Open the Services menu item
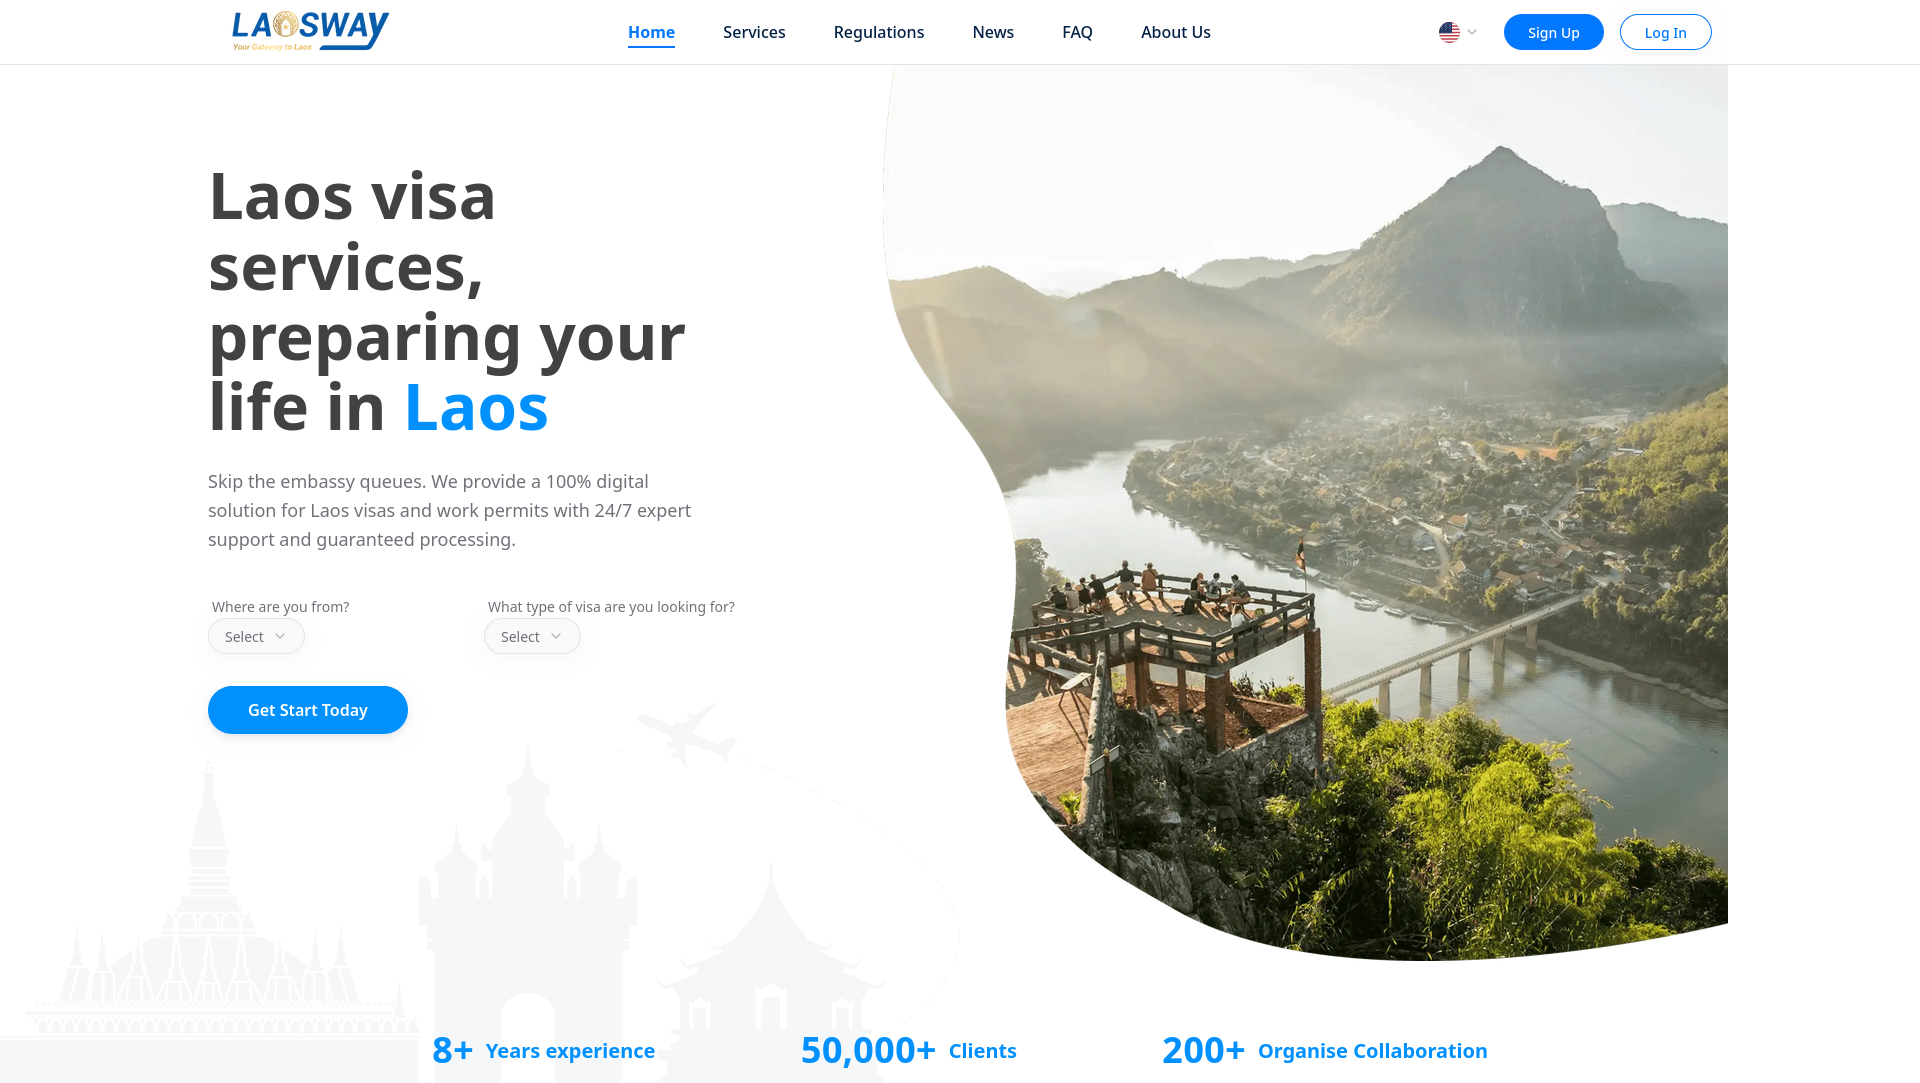Screen dimensions: 1920x1083 [x=754, y=32]
